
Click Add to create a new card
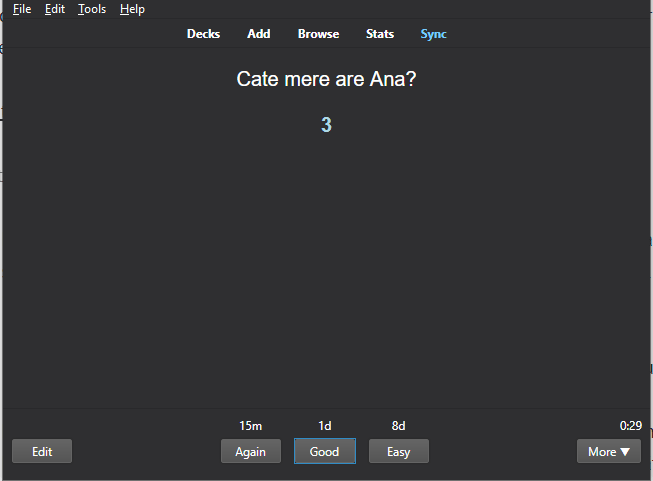coord(259,34)
